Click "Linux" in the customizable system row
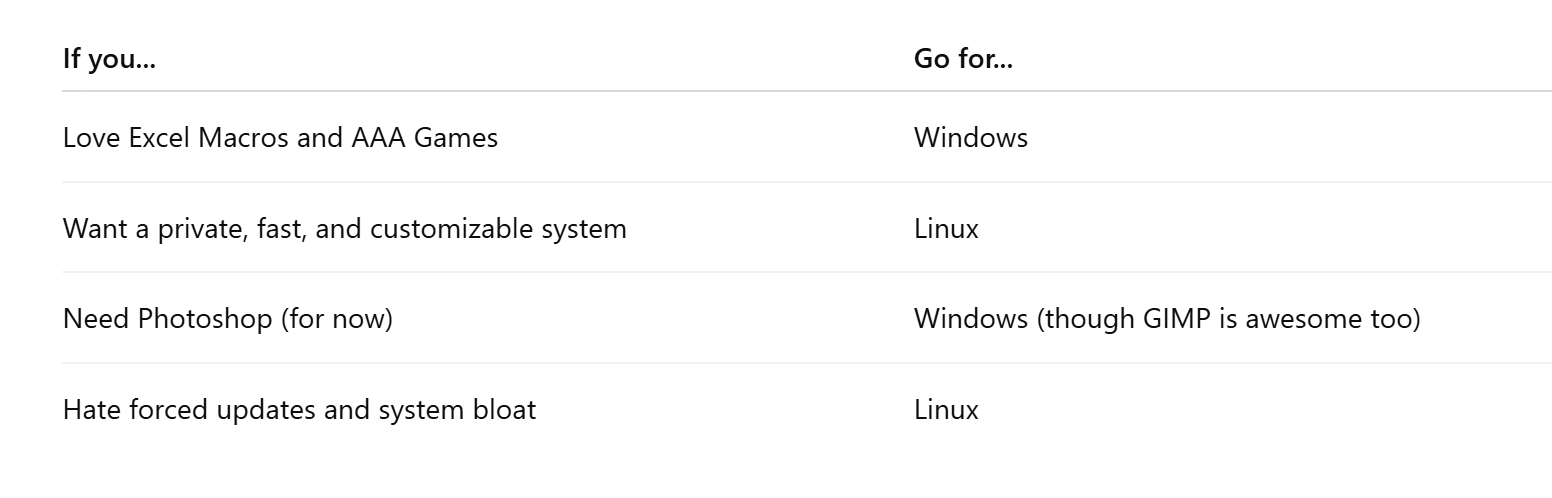The image size is (1552, 498). [946, 228]
